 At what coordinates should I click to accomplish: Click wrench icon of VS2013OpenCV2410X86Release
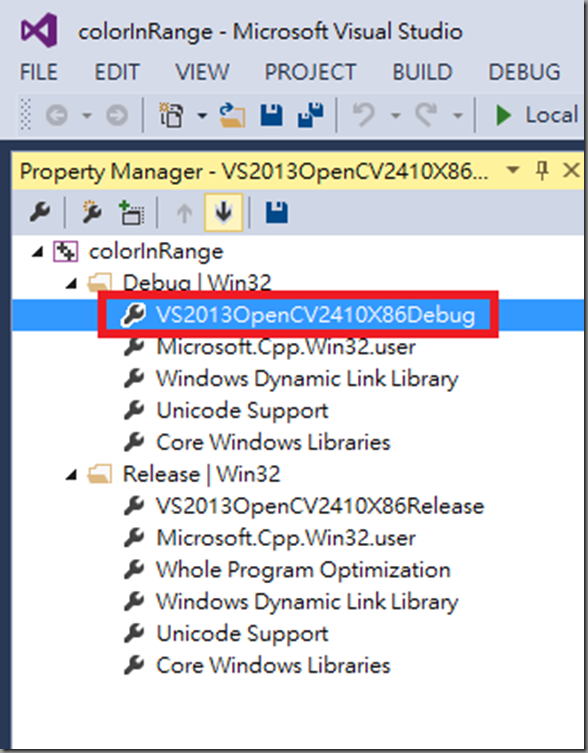click(134, 506)
